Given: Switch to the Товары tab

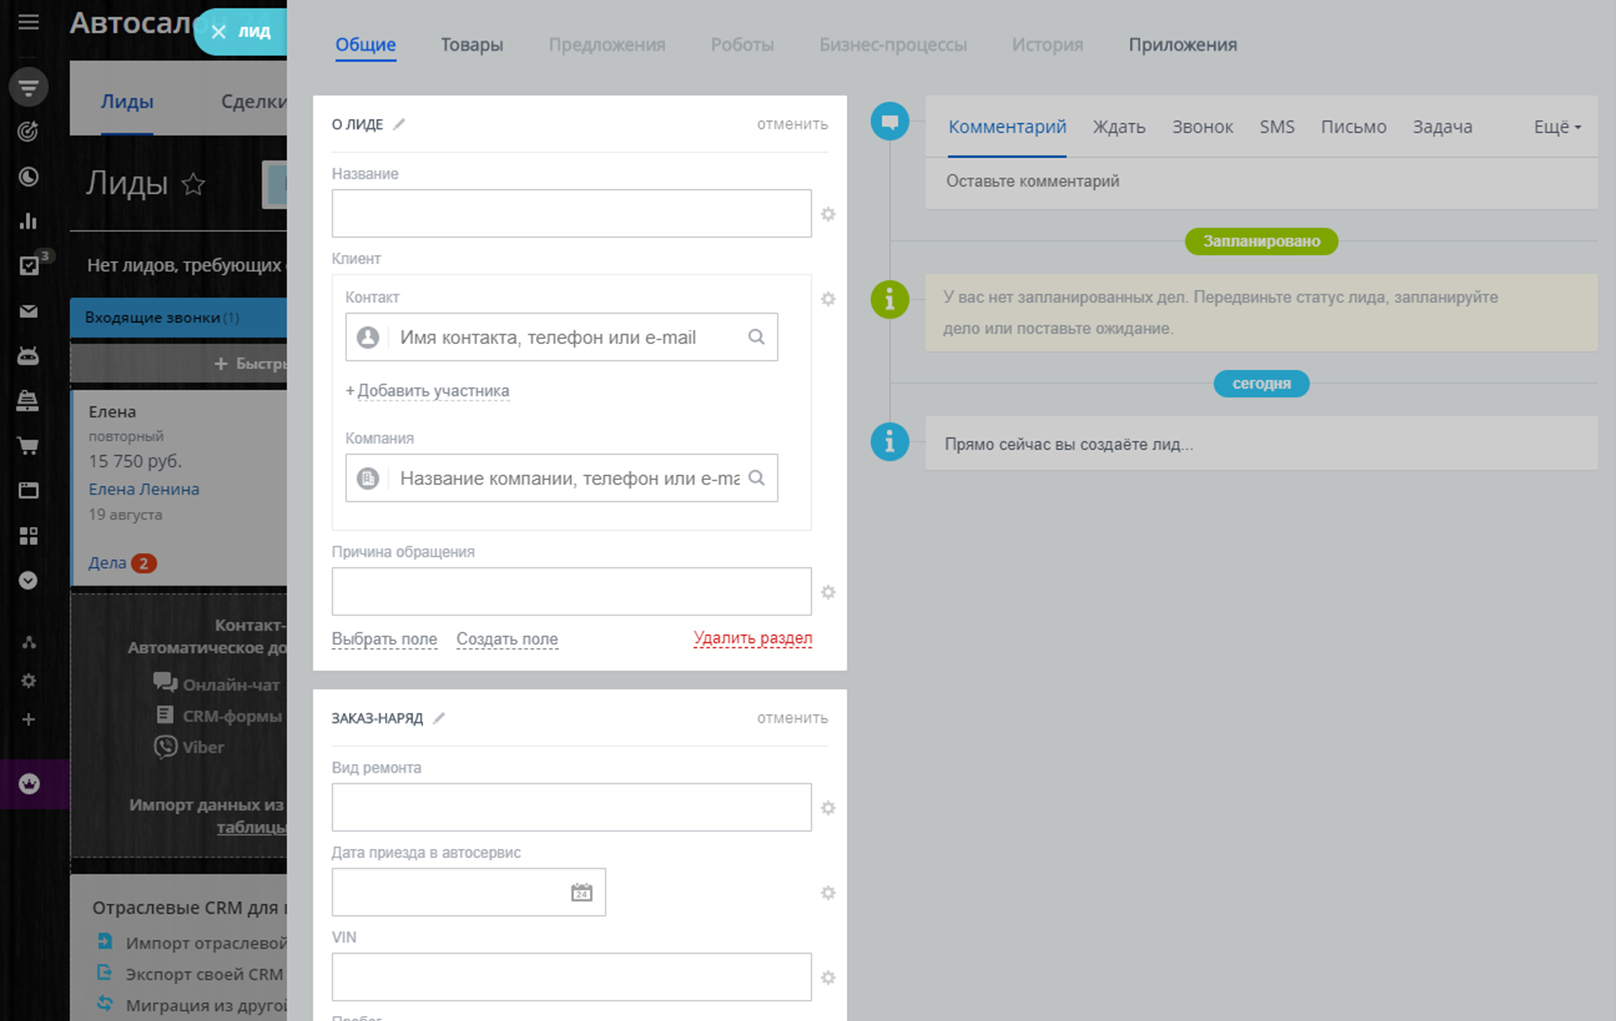Looking at the screenshot, I should (x=472, y=45).
